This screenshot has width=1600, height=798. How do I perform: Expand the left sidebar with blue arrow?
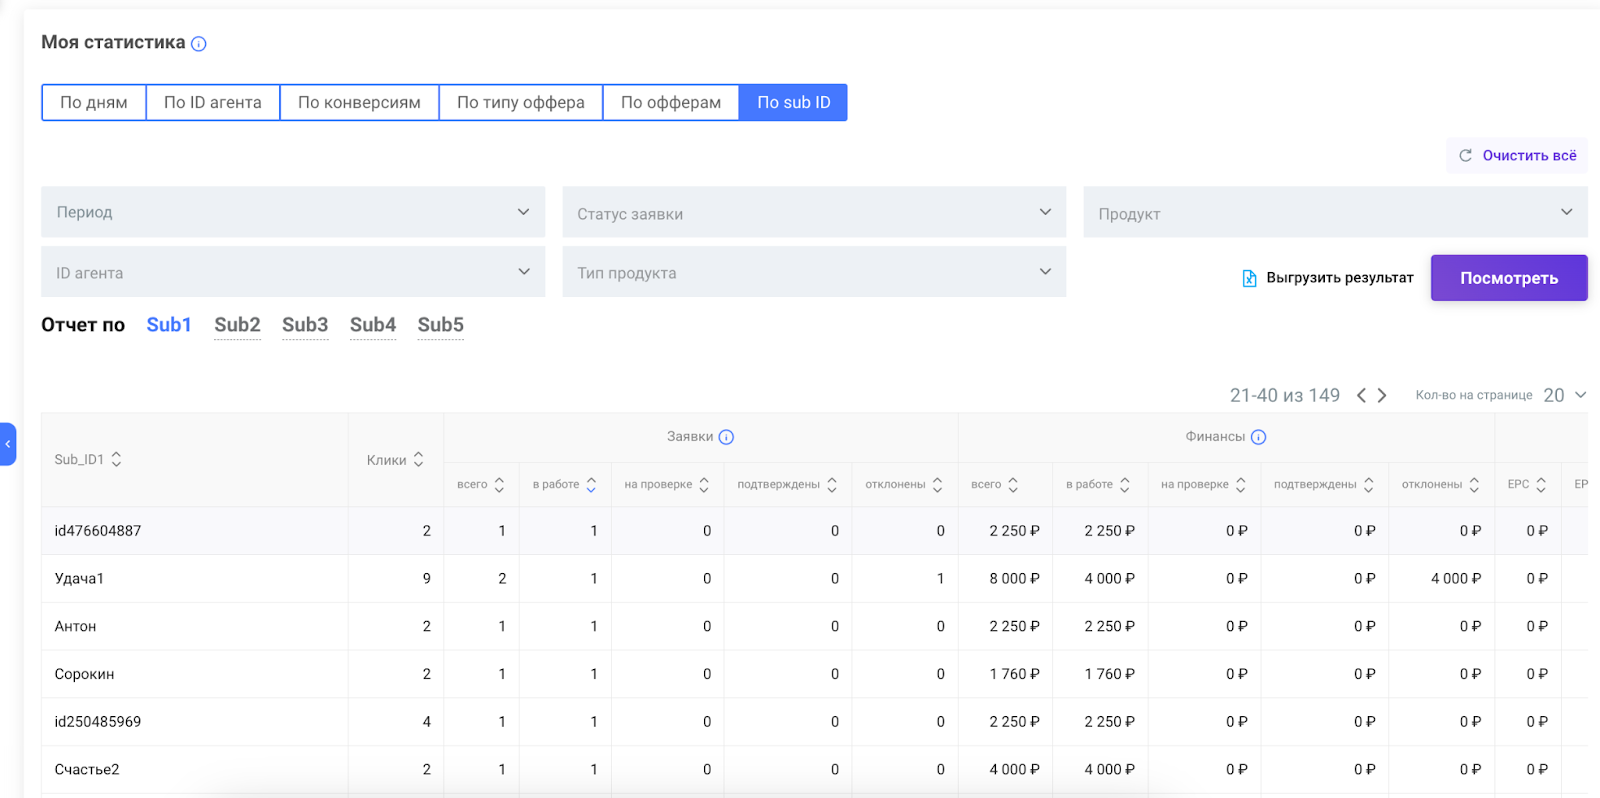pos(8,444)
